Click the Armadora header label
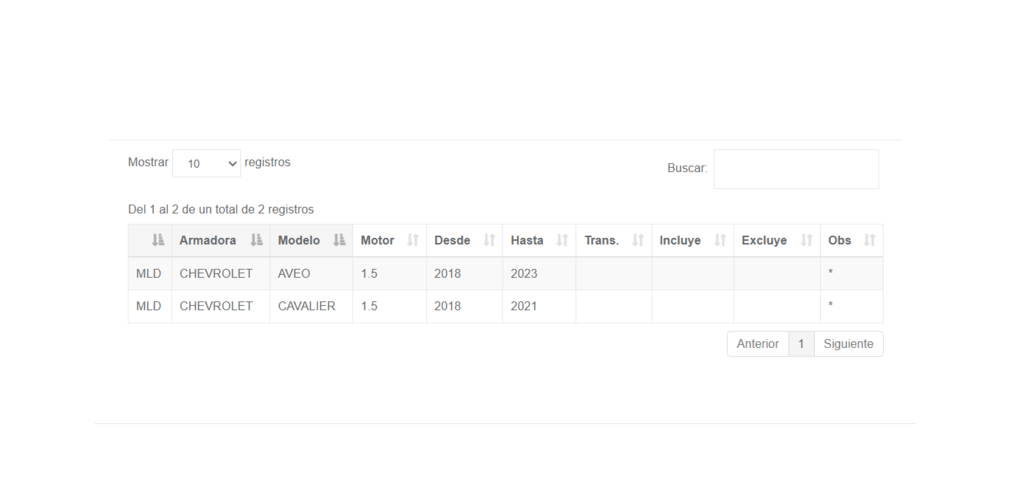1024x489 pixels. 208,240
